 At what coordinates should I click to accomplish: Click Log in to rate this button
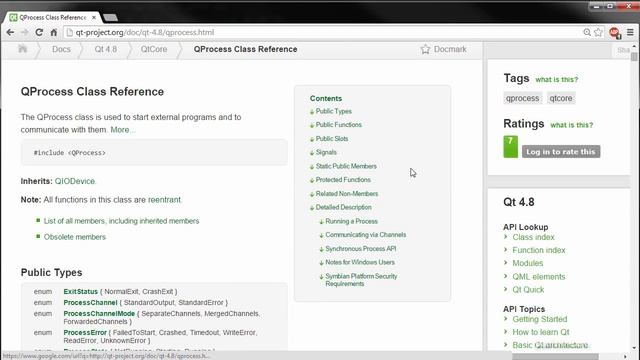point(561,152)
